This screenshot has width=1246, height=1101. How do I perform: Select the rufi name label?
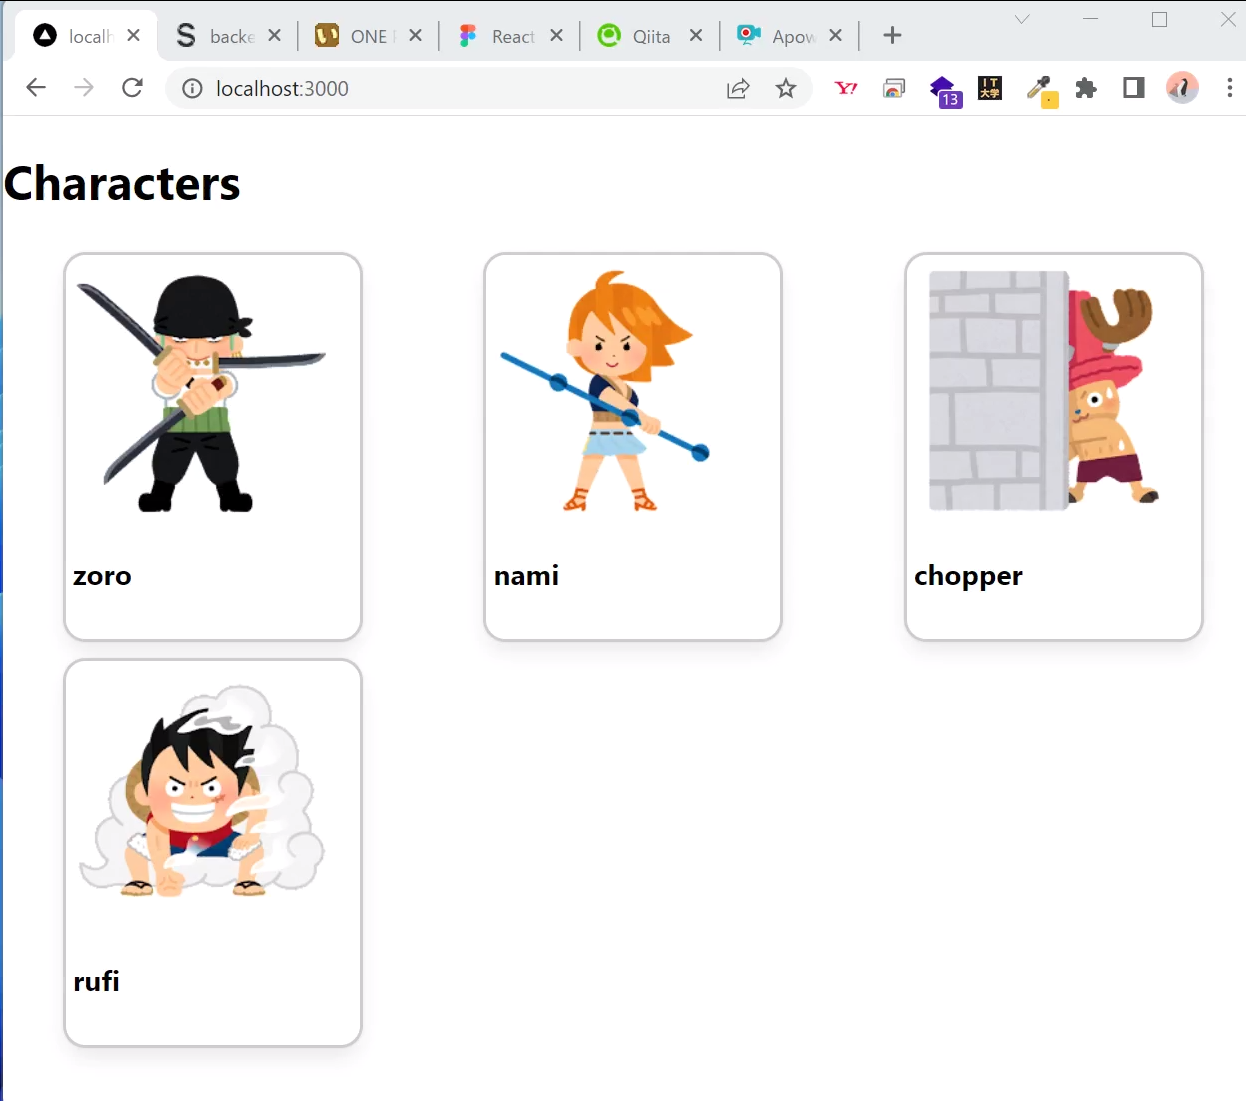click(96, 981)
